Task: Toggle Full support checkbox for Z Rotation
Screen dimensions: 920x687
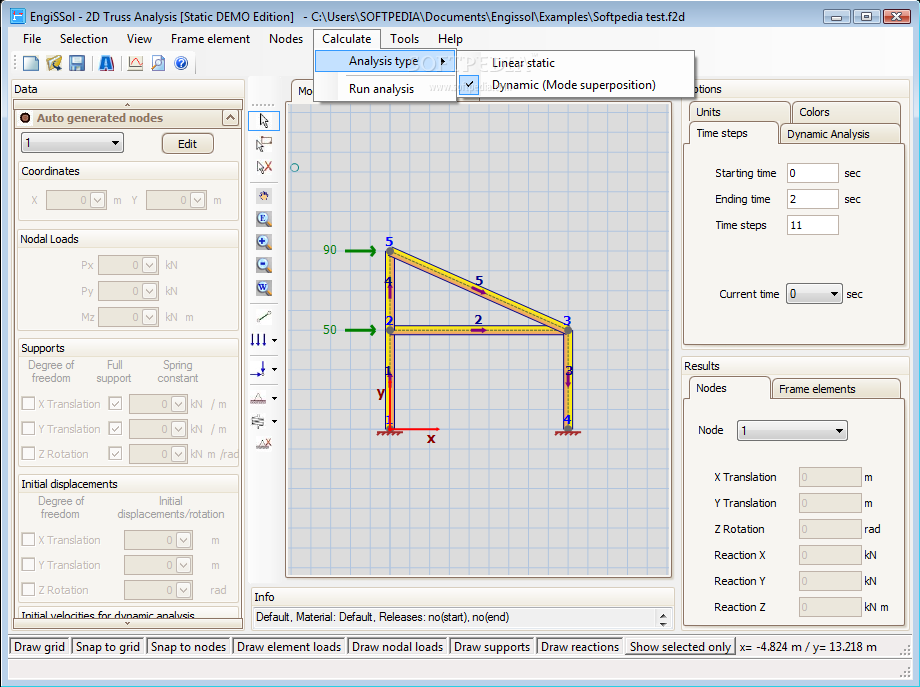Action: pyautogui.click(x=115, y=454)
